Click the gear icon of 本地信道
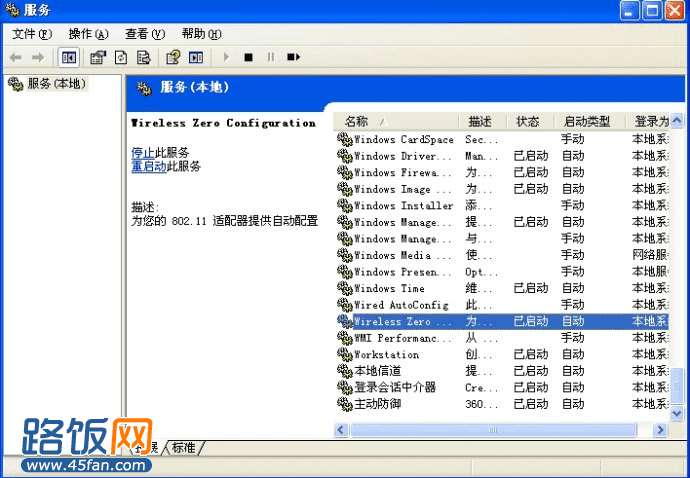Screen dimensions: 690x478 pos(345,371)
